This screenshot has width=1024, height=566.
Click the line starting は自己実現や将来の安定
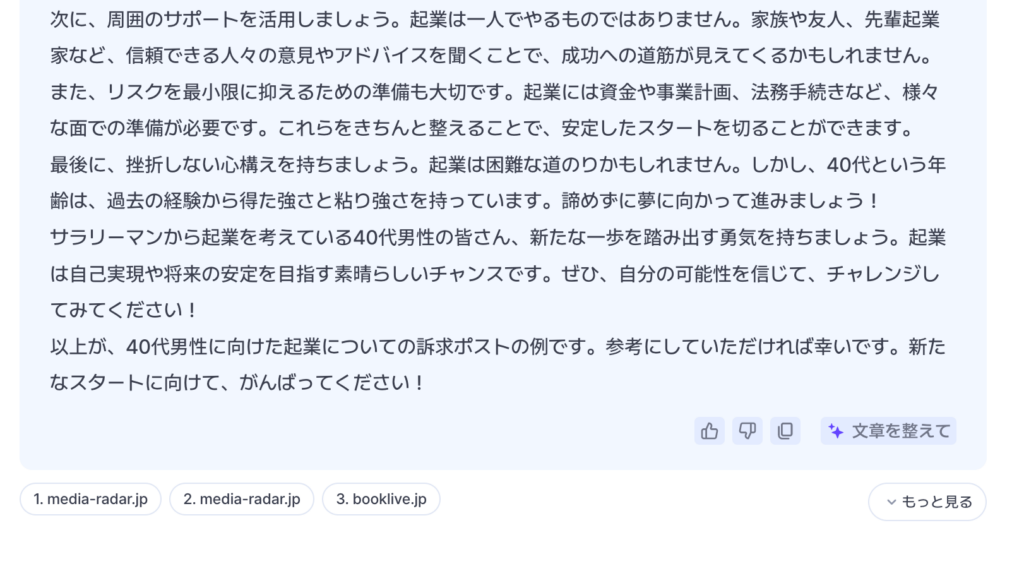click(x=495, y=274)
